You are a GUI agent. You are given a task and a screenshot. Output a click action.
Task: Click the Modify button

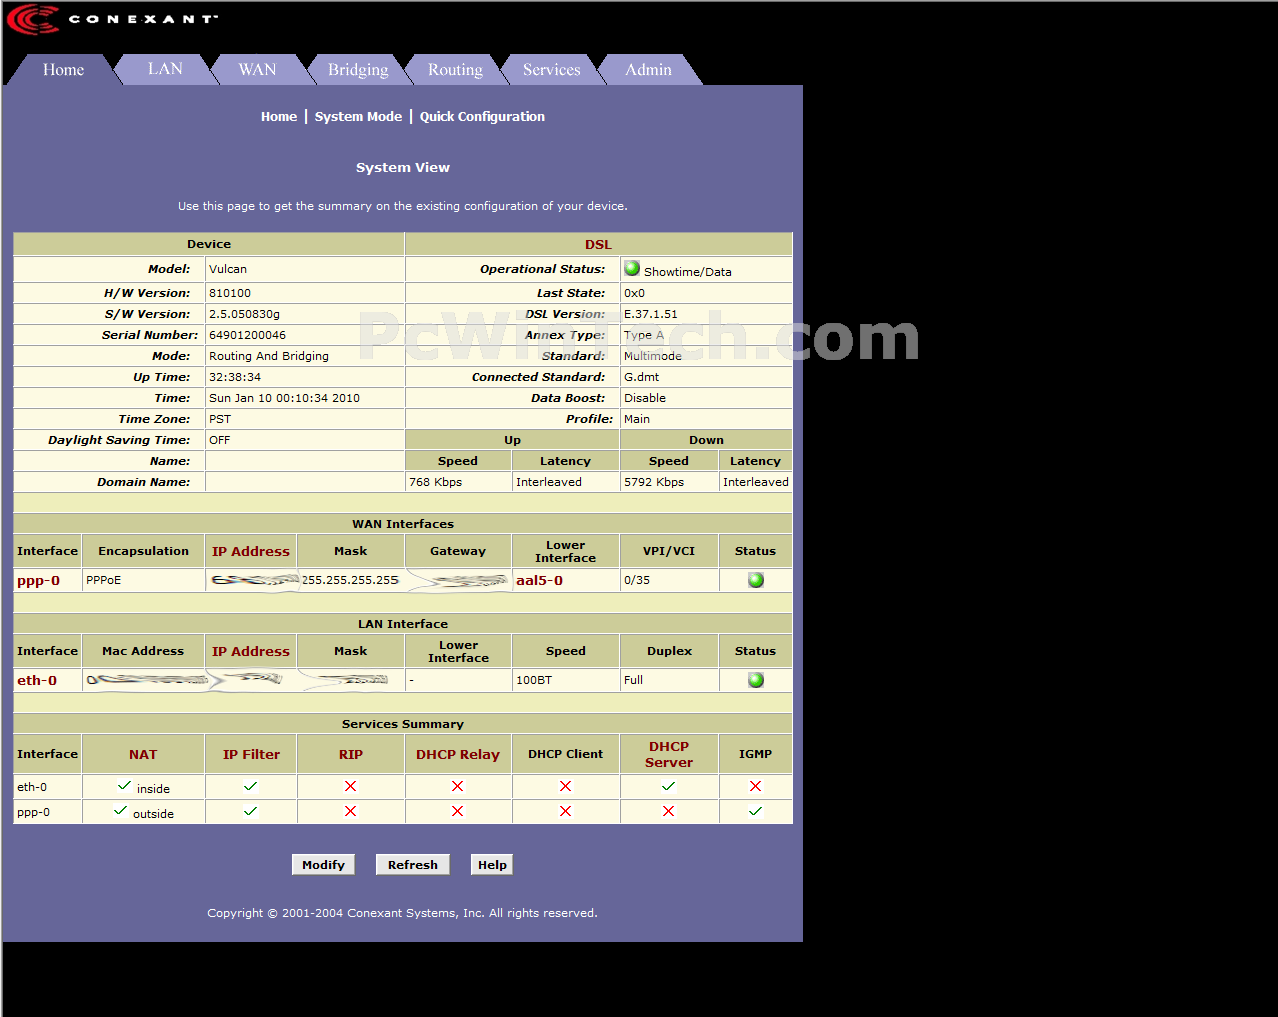(x=323, y=865)
